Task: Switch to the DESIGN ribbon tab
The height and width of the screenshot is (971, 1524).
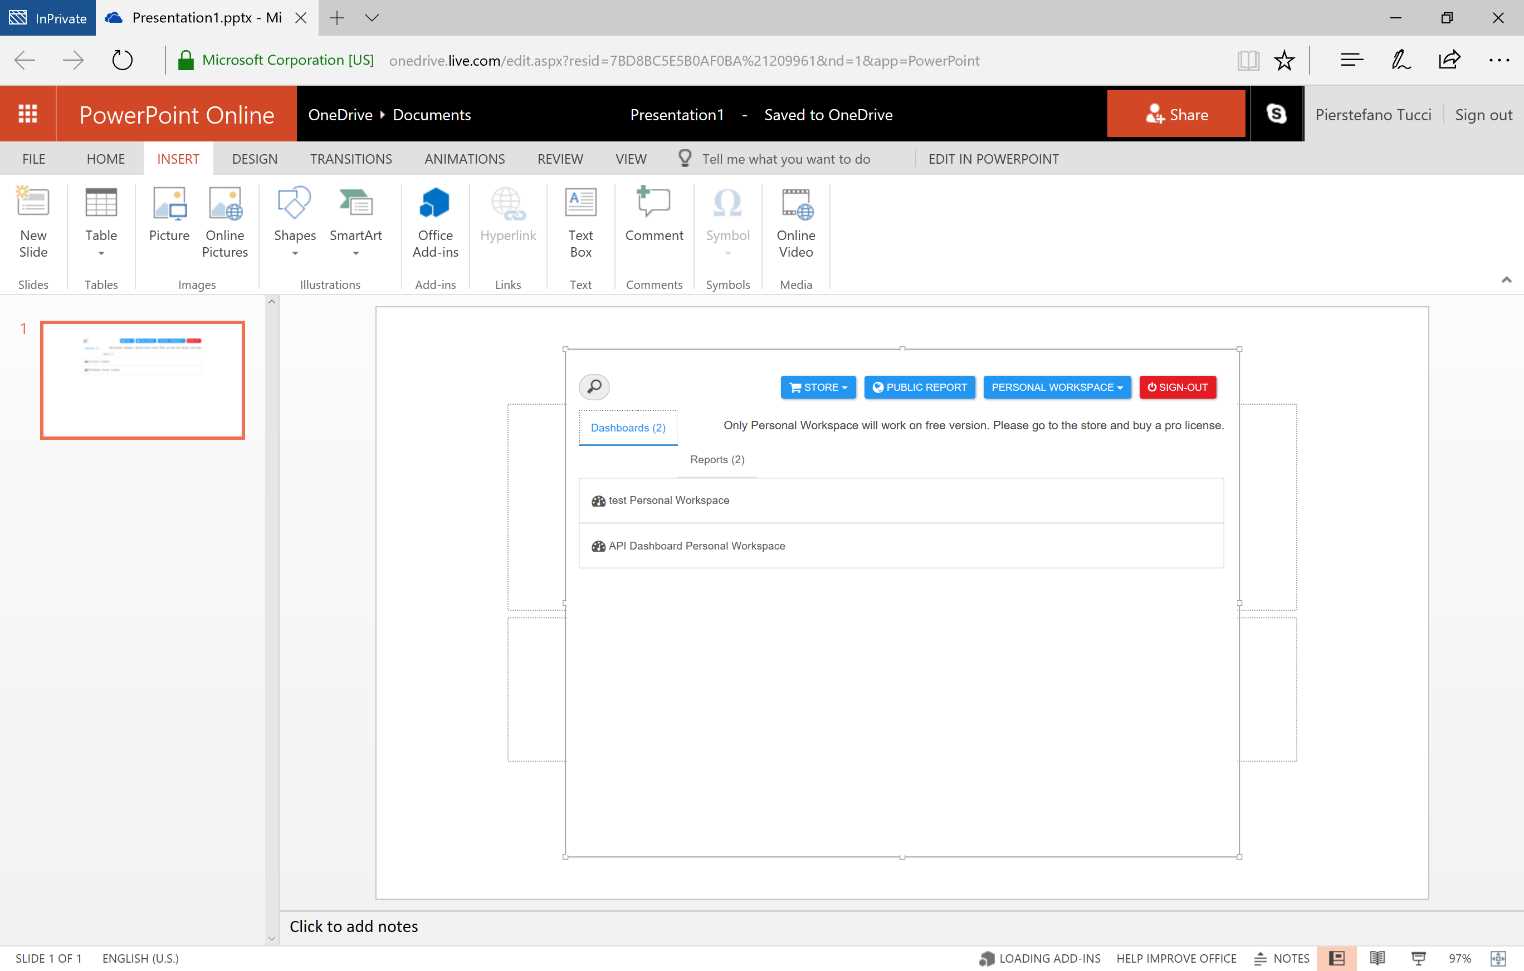Action: point(254,158)
